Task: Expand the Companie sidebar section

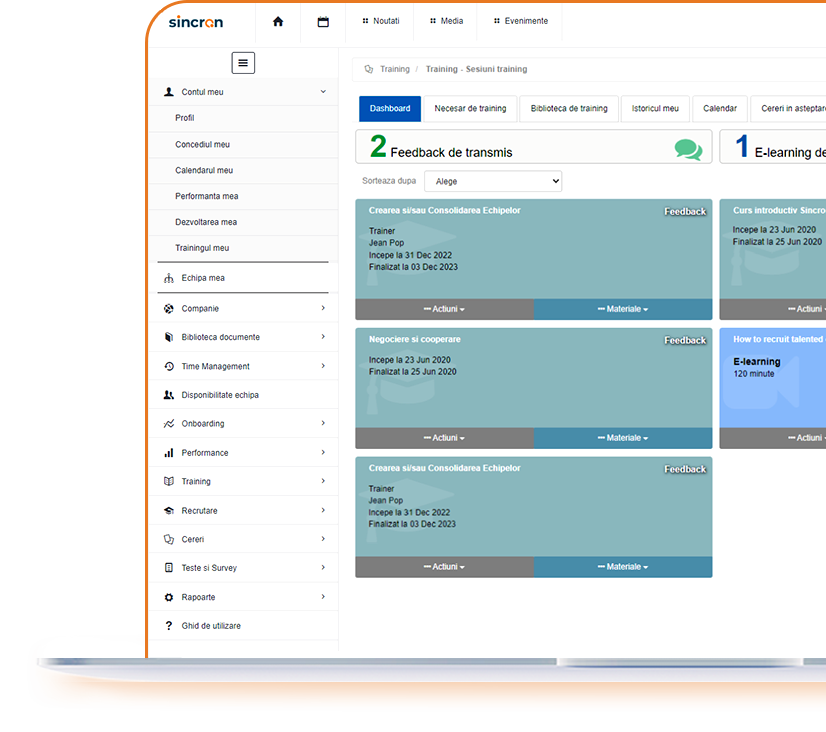Action: click(240, 308)
